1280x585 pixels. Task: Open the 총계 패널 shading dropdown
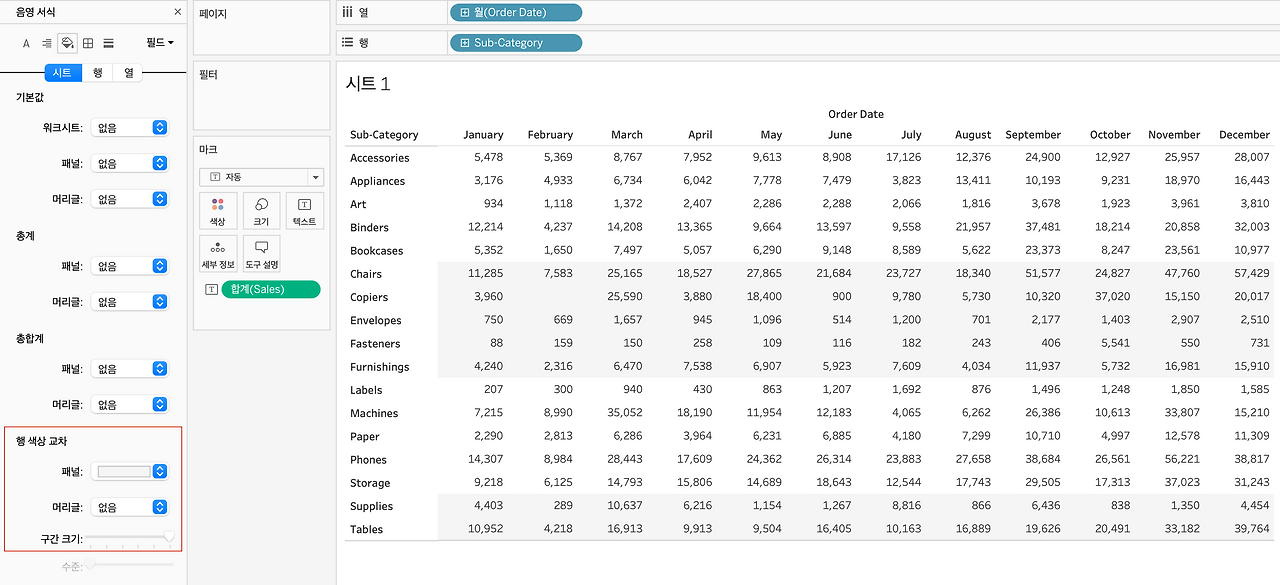point(130,266)
